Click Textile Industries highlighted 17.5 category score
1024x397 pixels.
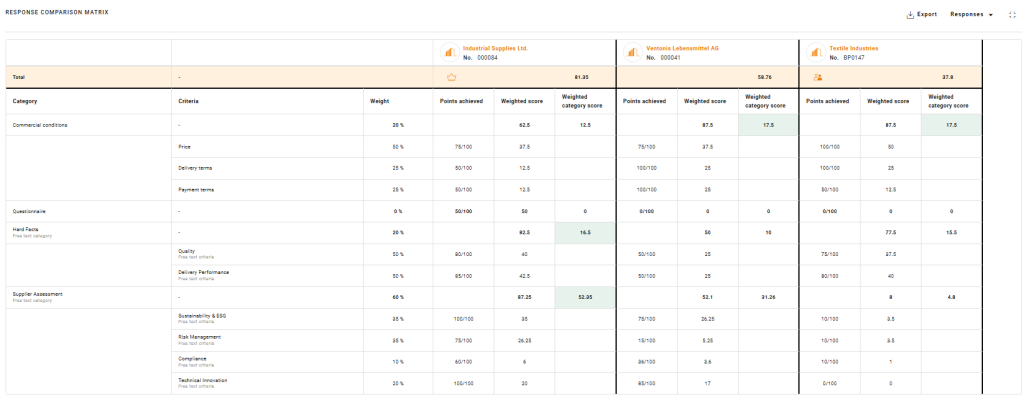click(952, 125)
